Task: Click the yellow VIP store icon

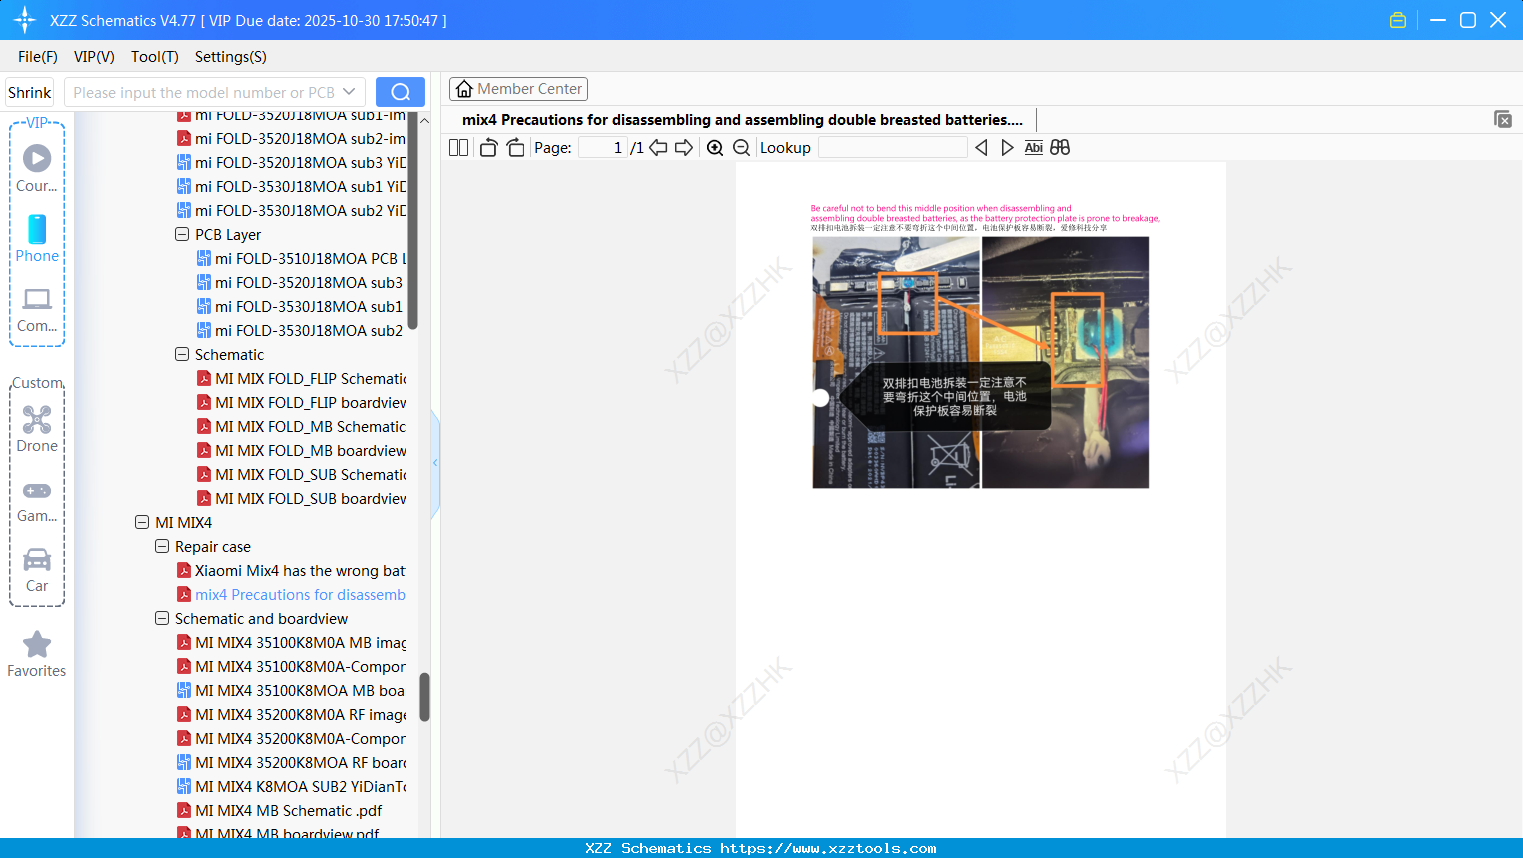Action: click(1398, 20)
